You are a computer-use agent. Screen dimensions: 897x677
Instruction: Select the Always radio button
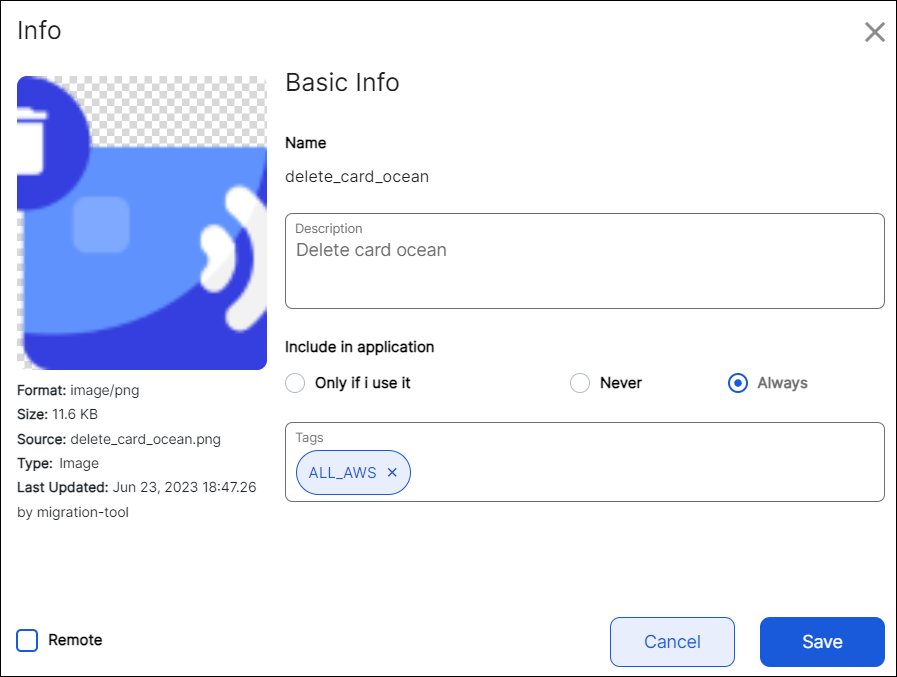[x=738, y=383]
